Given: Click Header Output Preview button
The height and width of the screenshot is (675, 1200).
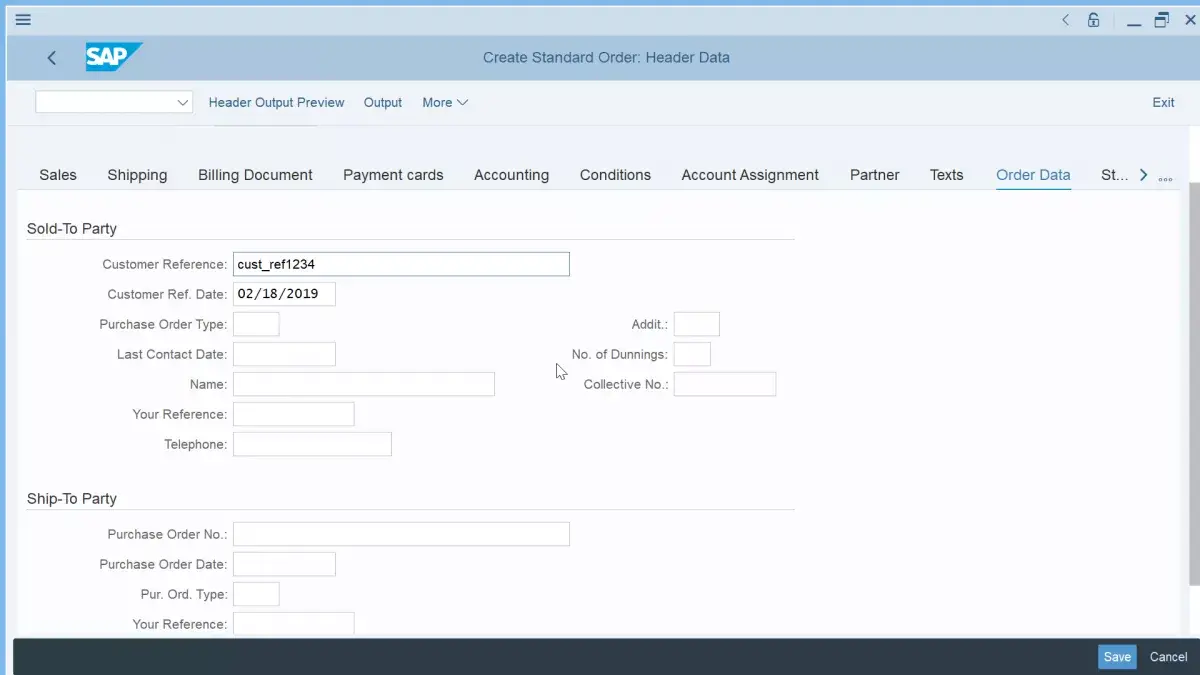Looking at the screenshot, I should pyautogui.click(x=276, y=102).
